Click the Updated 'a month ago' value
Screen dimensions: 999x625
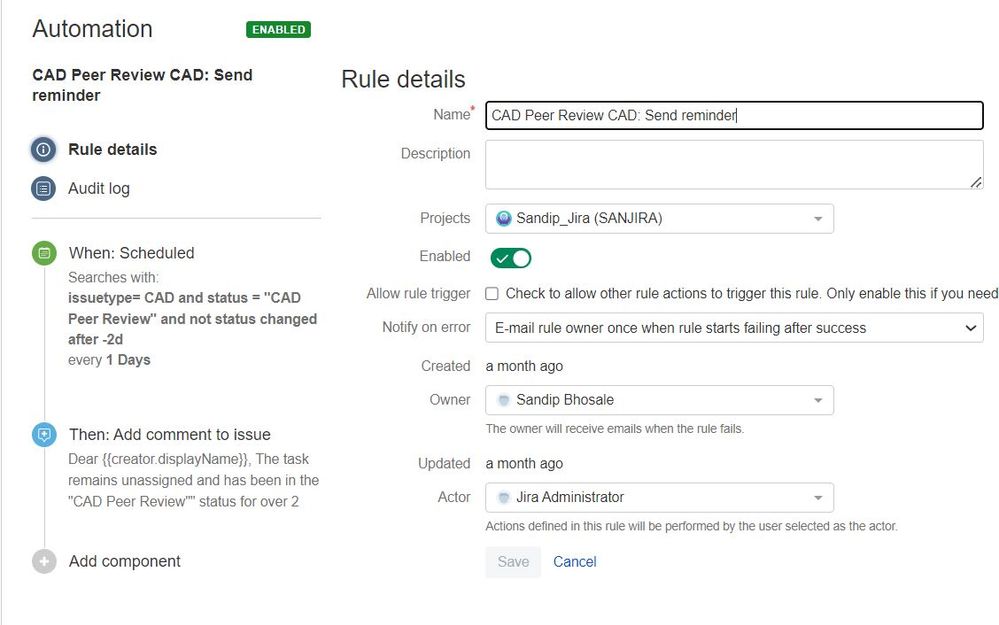[524, 464]
